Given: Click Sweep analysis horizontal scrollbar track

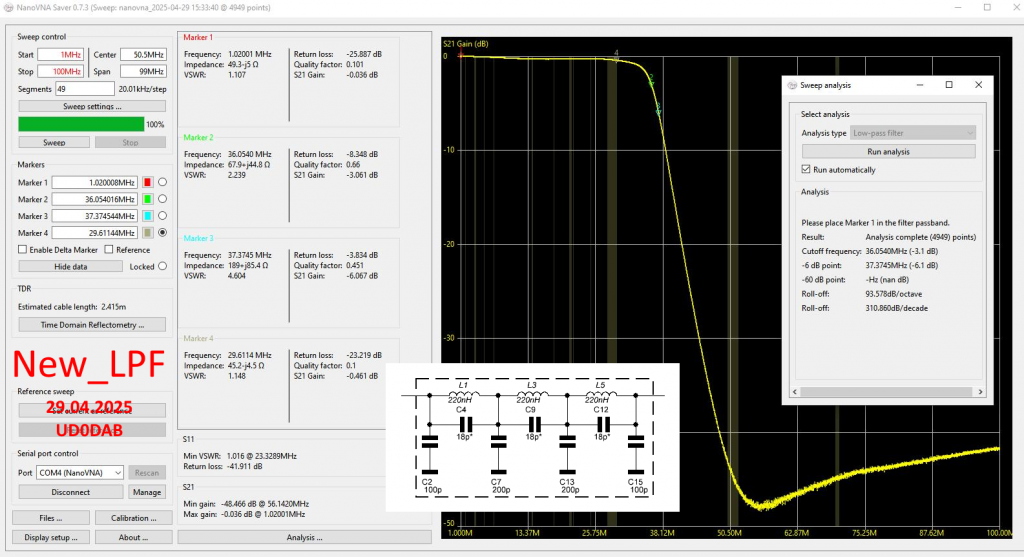Looking at the screenshot, I should pos(889,392).
